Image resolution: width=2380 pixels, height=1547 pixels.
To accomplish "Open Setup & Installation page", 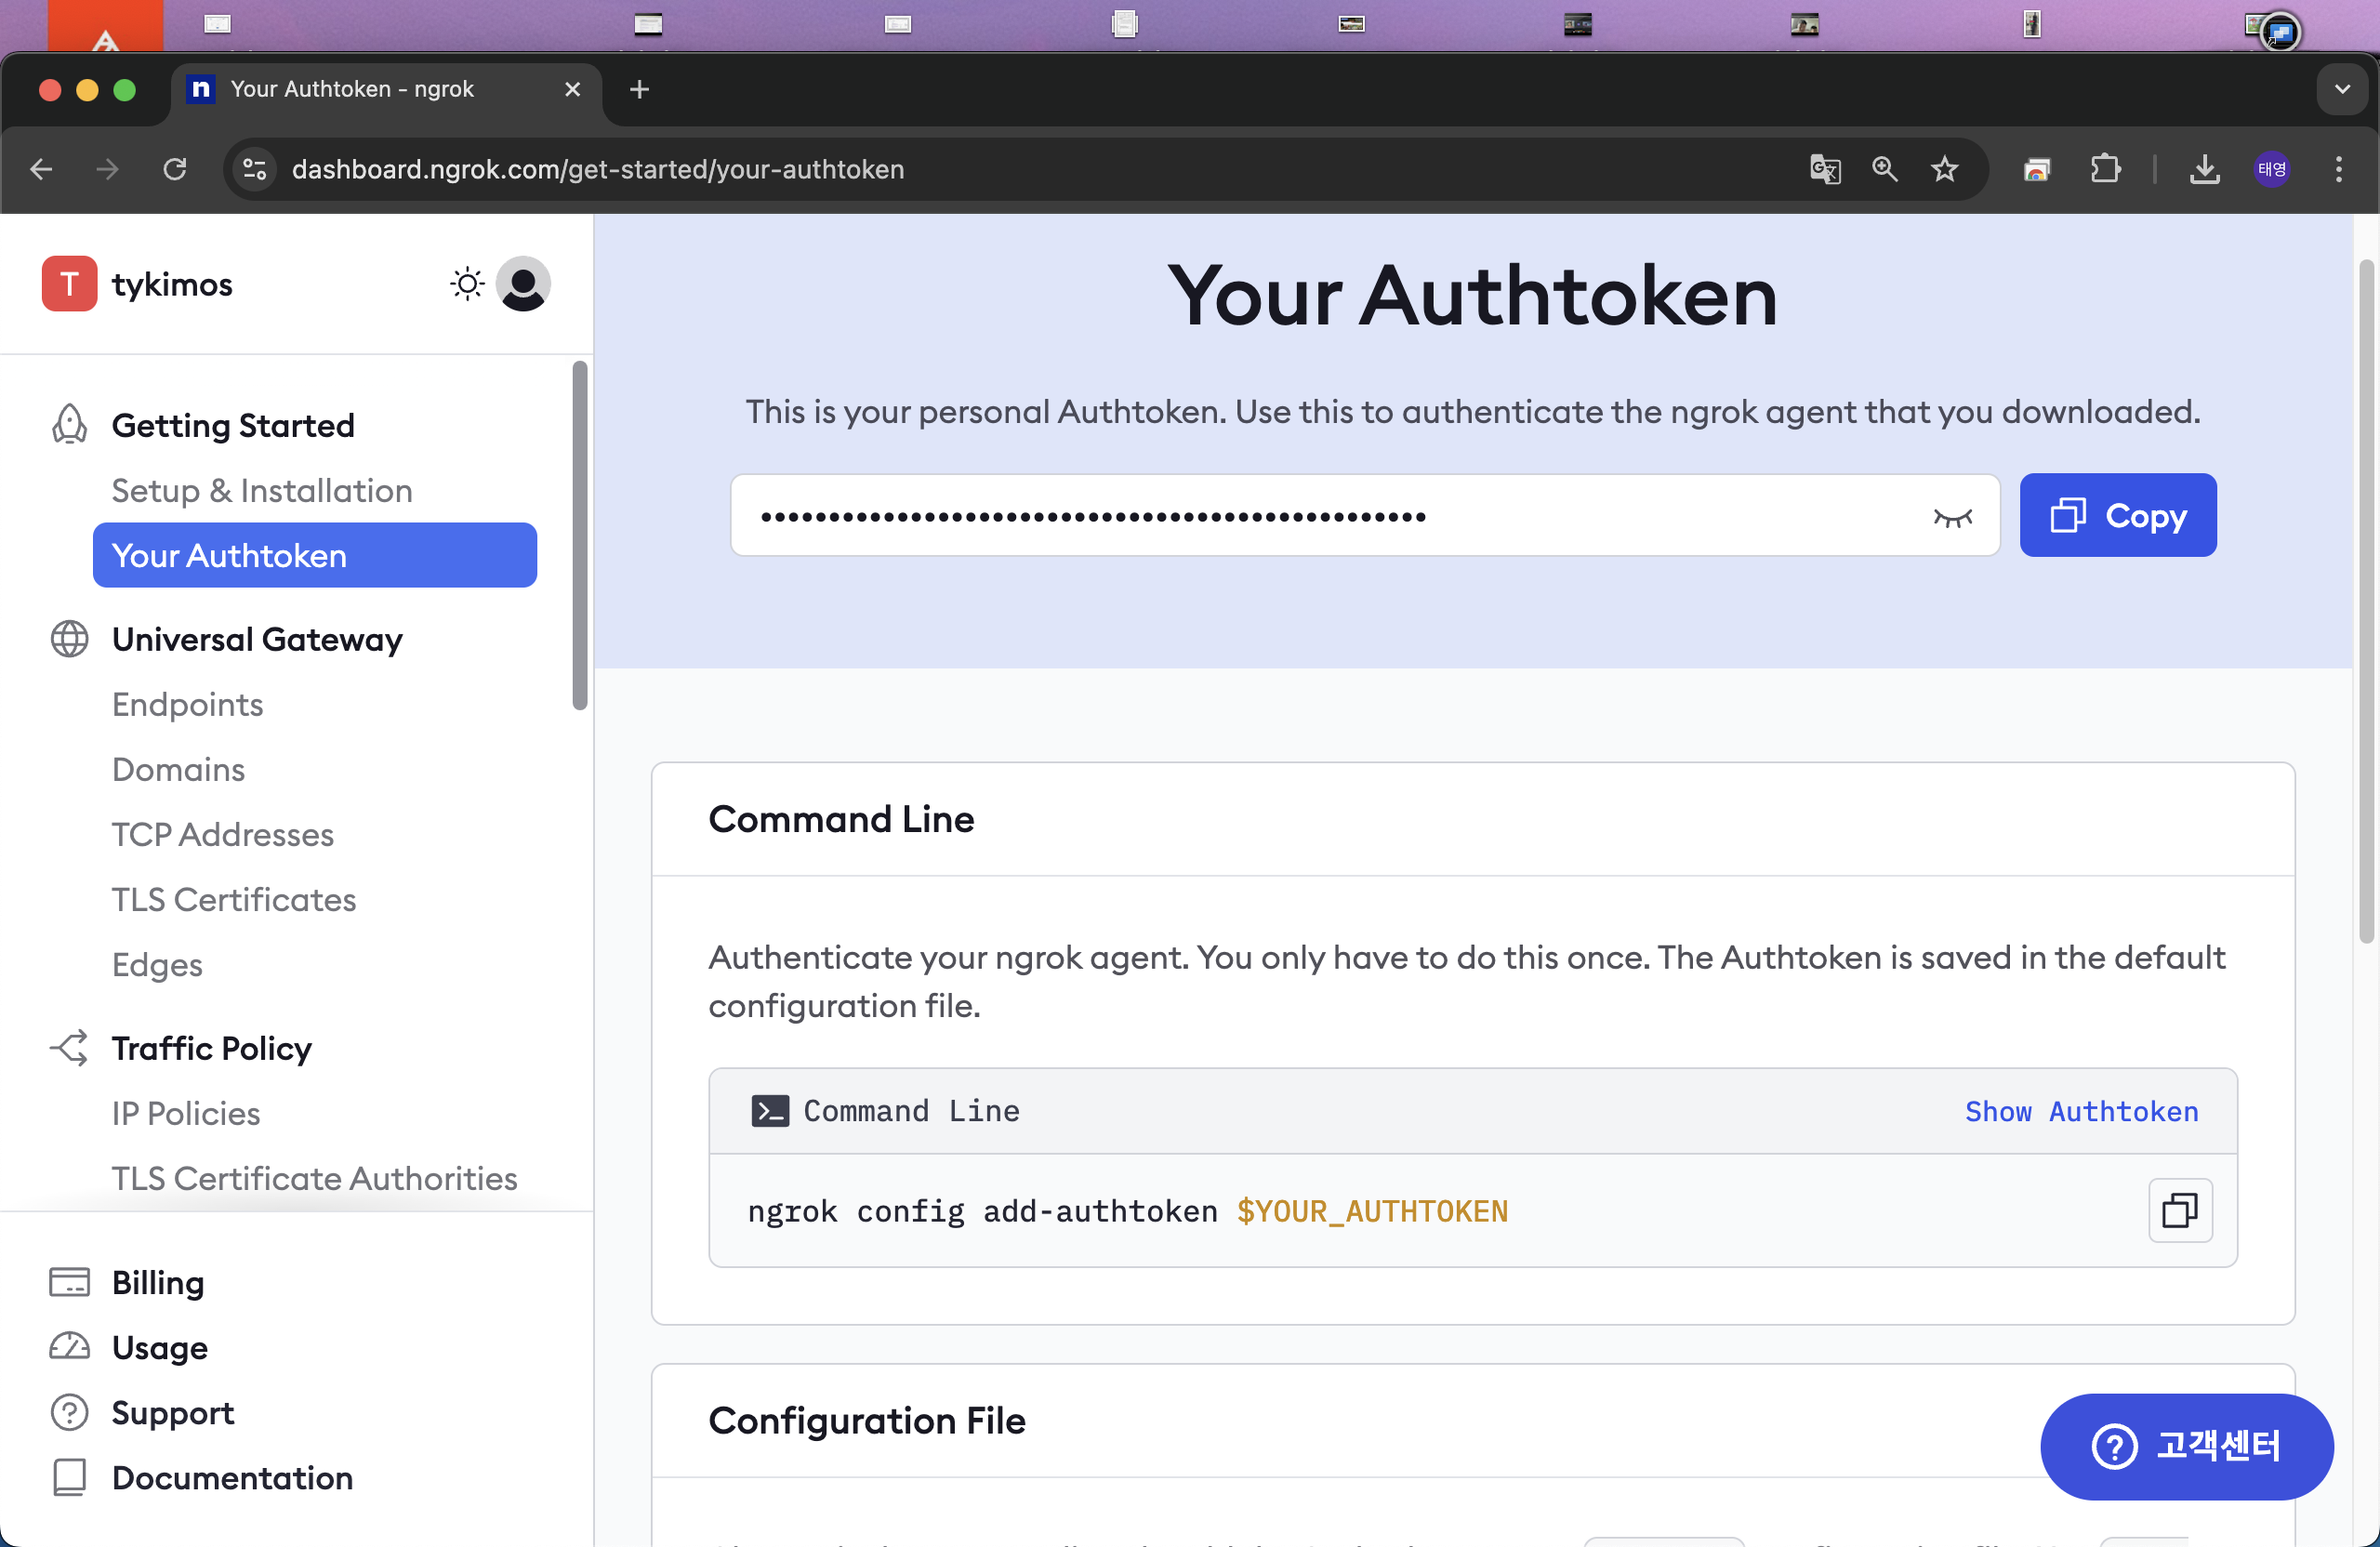I will (262, 490).
